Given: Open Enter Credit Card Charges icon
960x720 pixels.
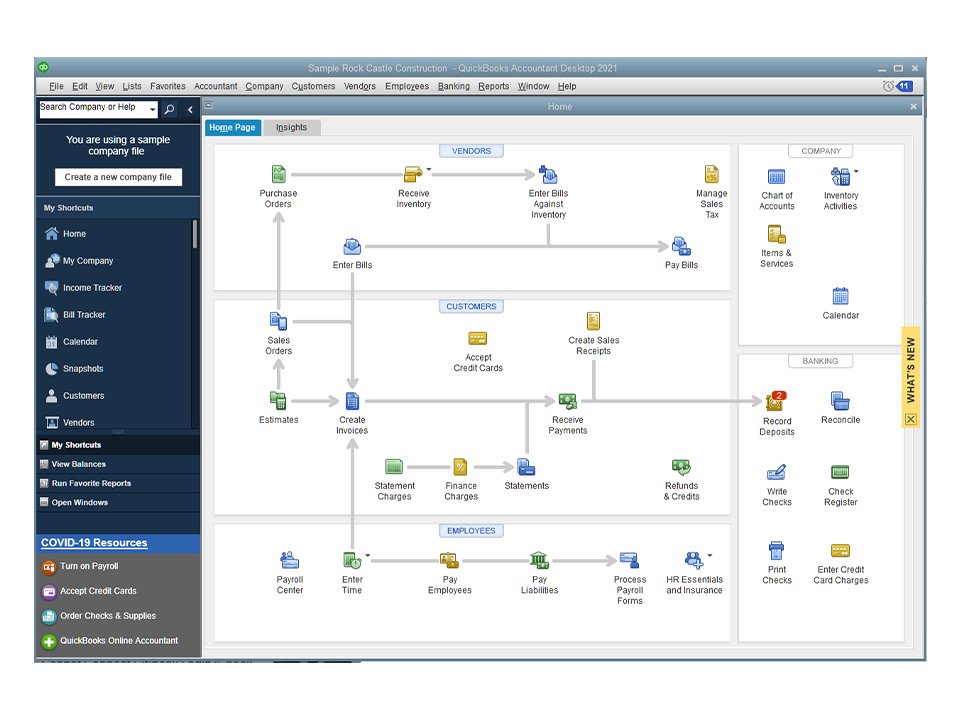Looking at the screenshot, I should (841, 550).
